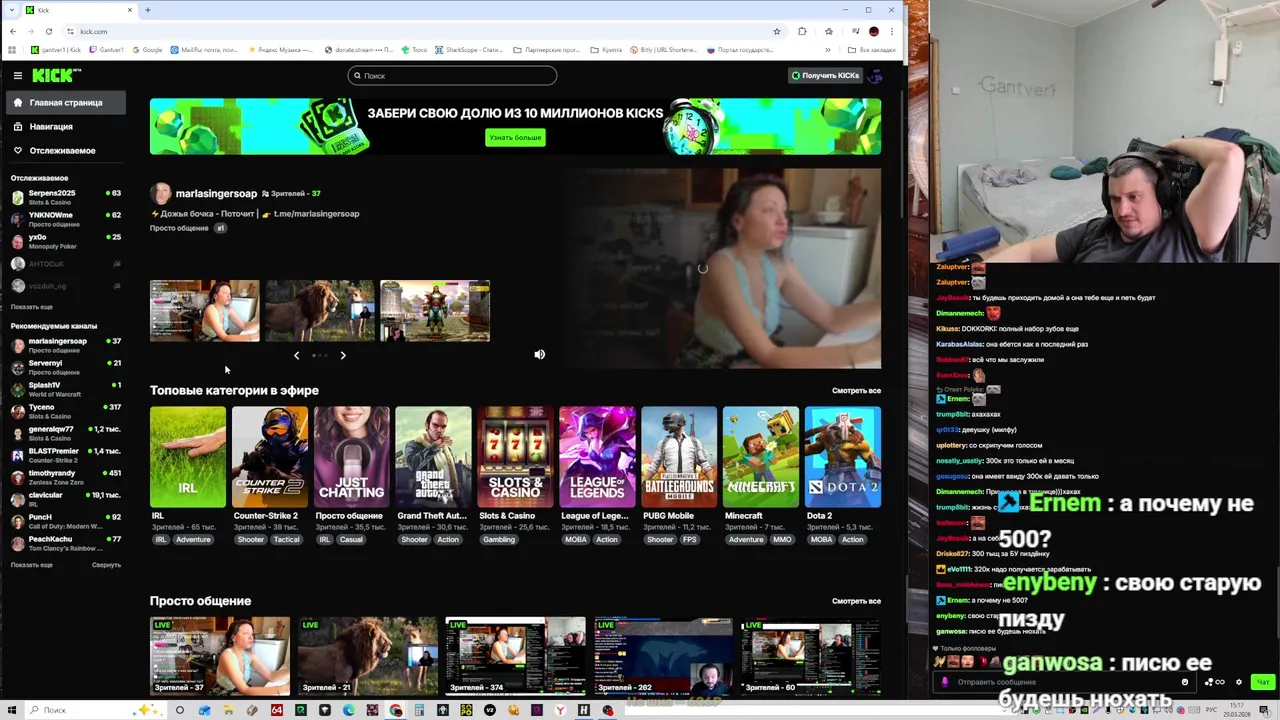This screenshot has height=720, width=1280.
Task: Click the Gambling tag under Slots & Casino
Action: pyautogui.click(x=499, y=540)
